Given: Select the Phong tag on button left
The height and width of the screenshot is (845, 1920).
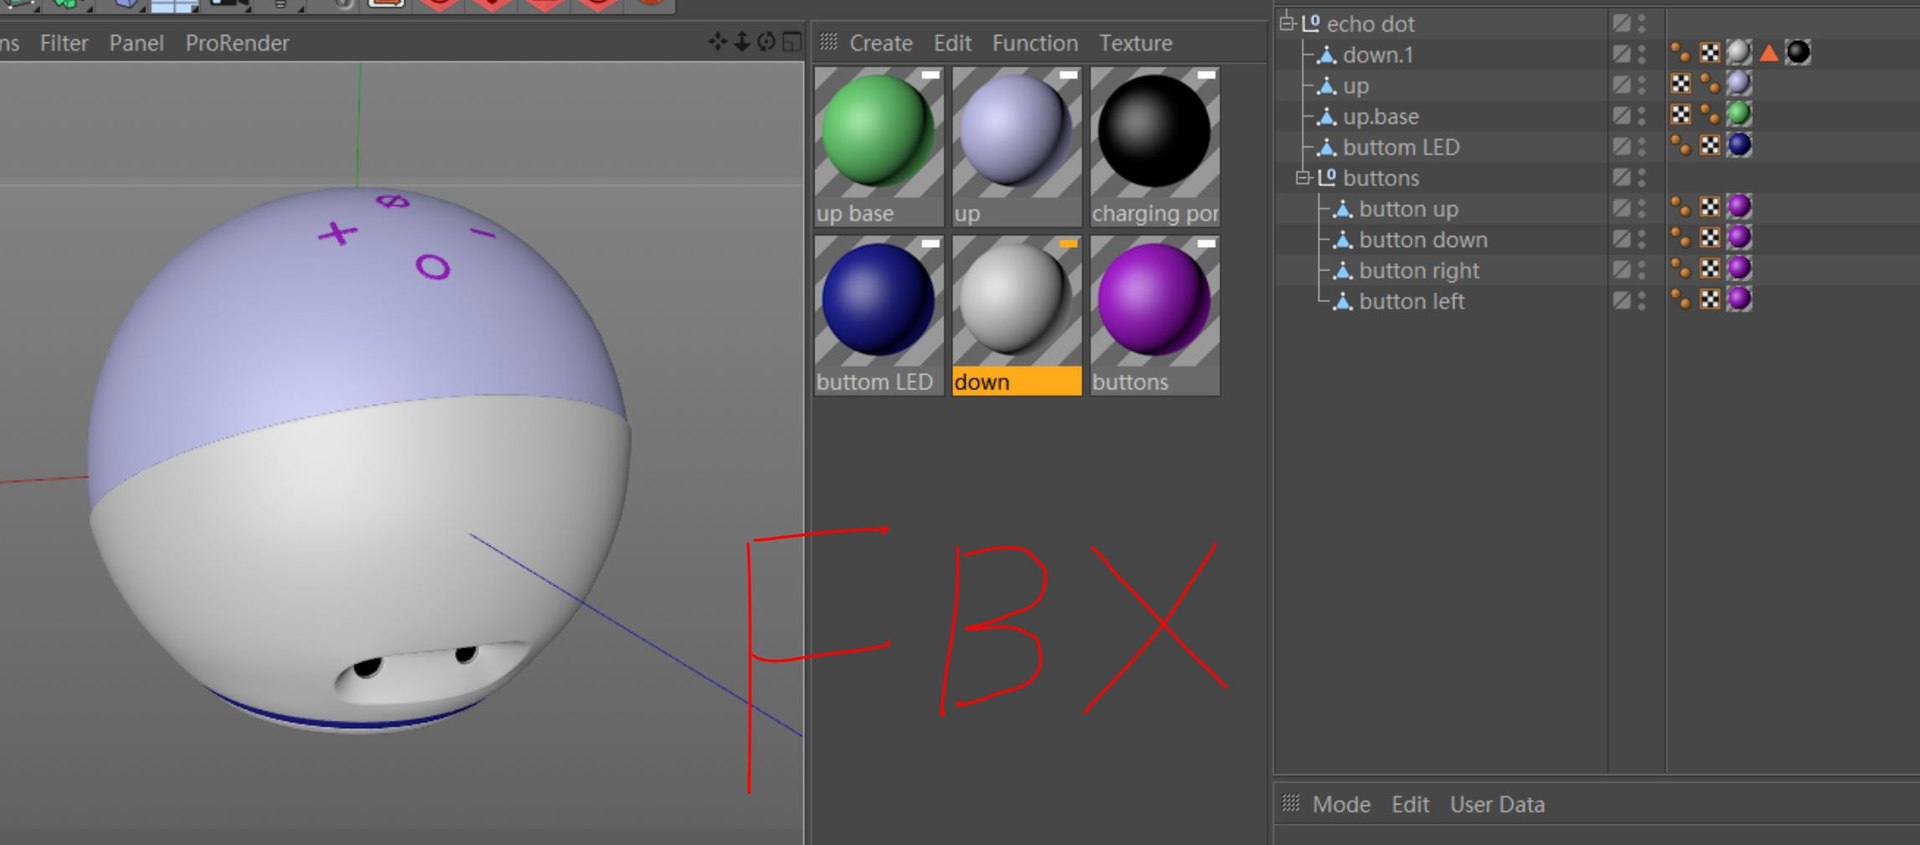Looking at the screenshot, I should pos(1681,300).
